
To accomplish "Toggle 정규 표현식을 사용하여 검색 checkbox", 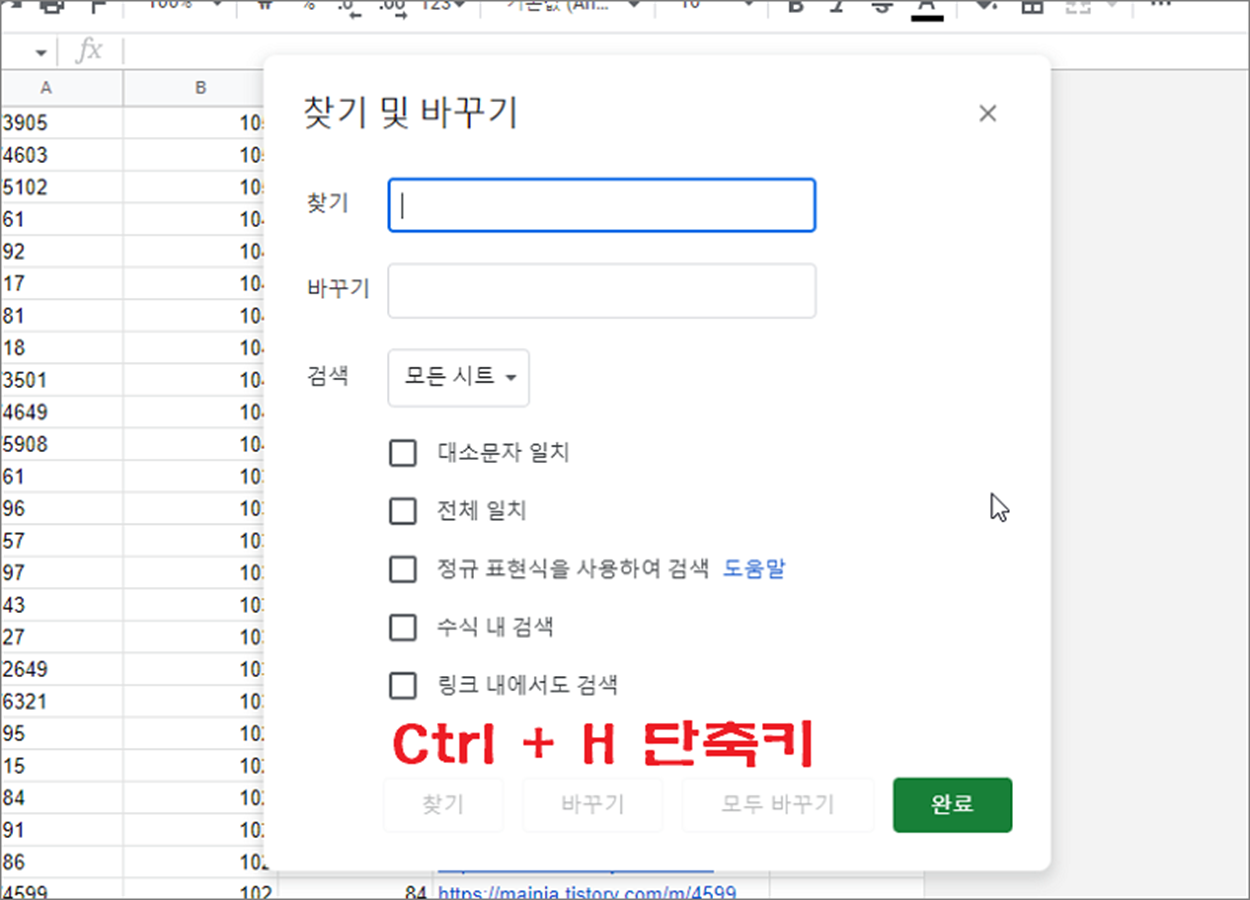I will coord(402,569).
